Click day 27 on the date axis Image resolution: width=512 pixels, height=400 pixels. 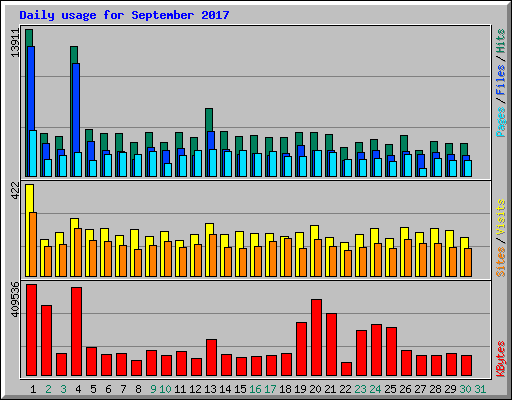point(420,389)
